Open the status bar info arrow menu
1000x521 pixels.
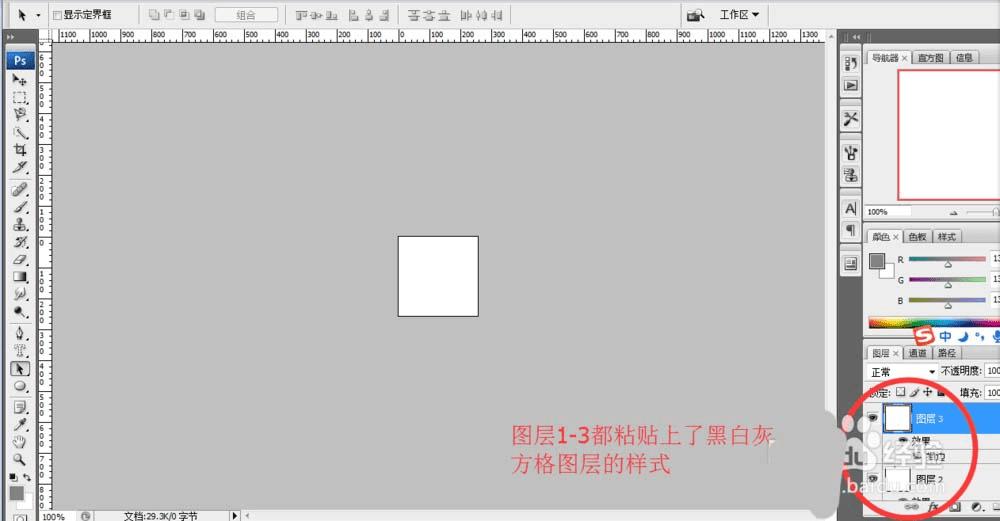[234, 515]
